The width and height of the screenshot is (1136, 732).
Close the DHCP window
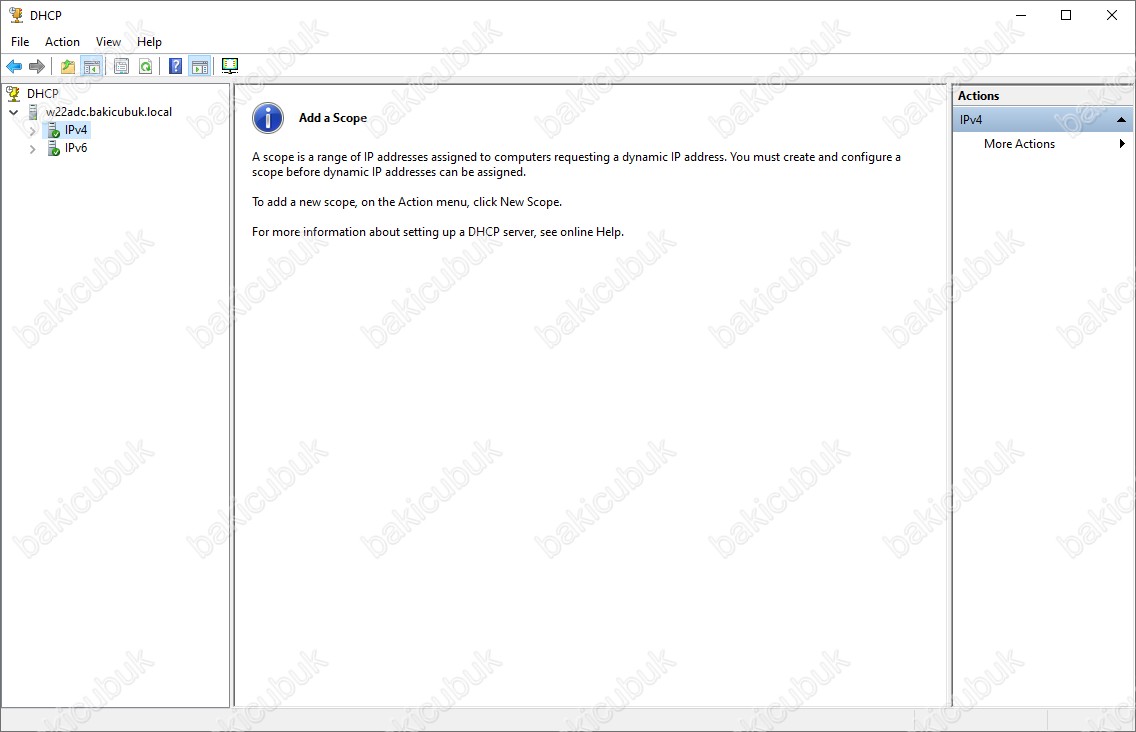coord(1111,15)
